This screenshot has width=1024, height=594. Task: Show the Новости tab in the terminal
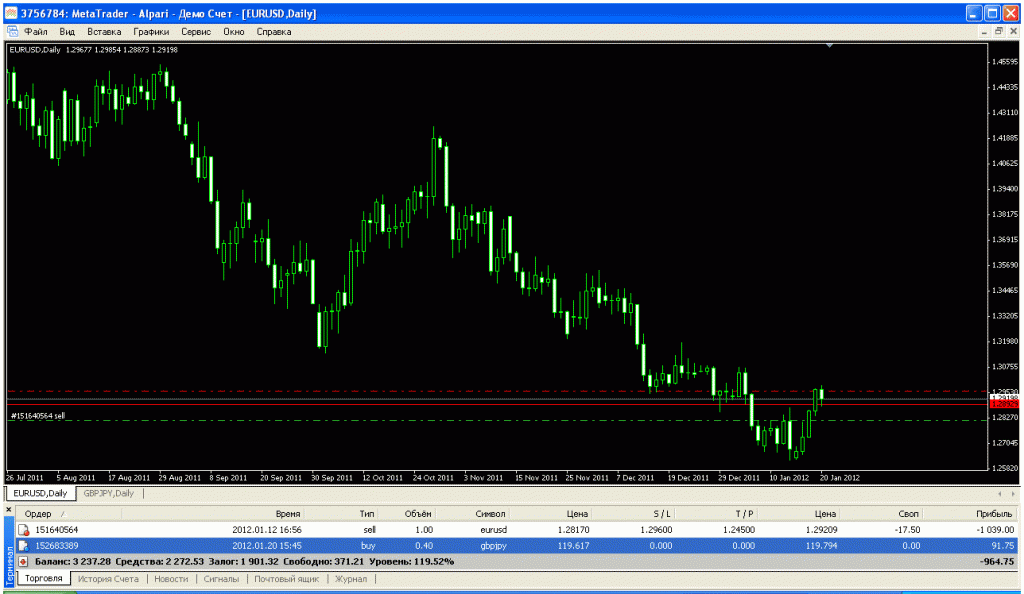(x=171, y=579)
